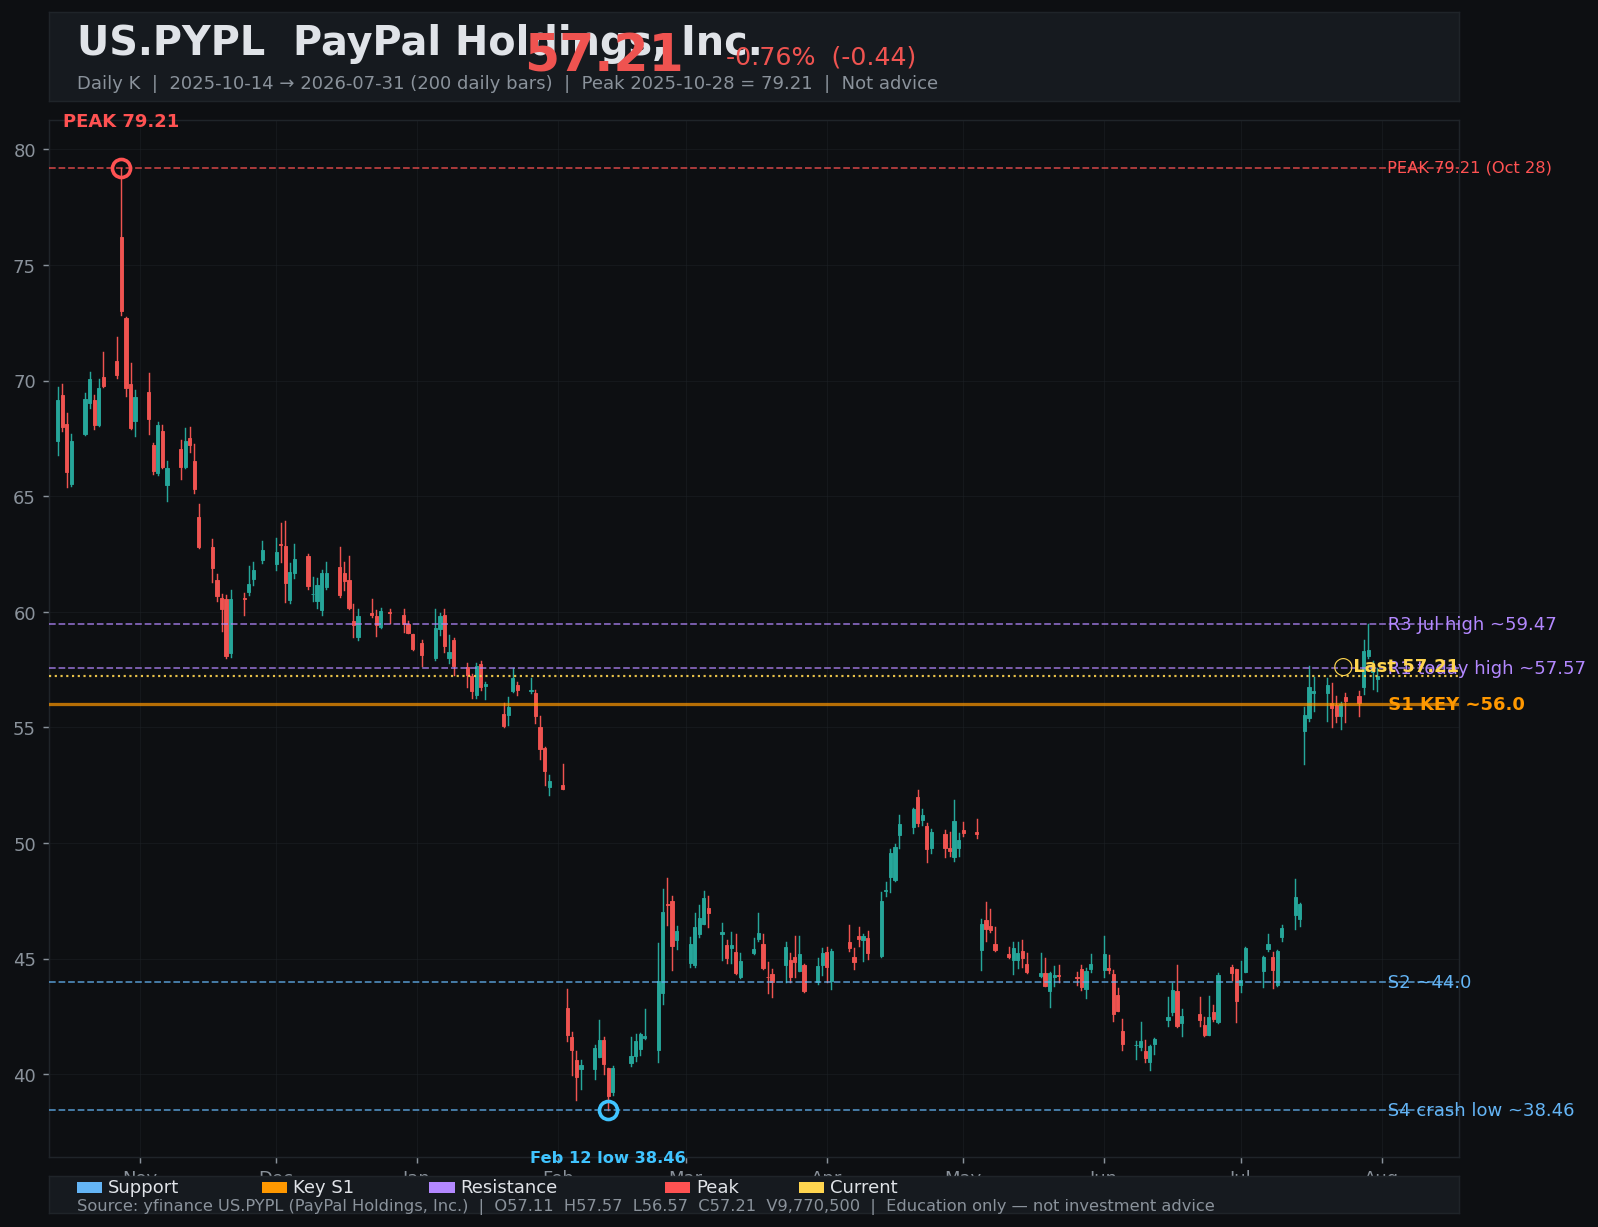
Task: Click the "PEAK 79.21" label at top left
Action: (x=121, y=121)
